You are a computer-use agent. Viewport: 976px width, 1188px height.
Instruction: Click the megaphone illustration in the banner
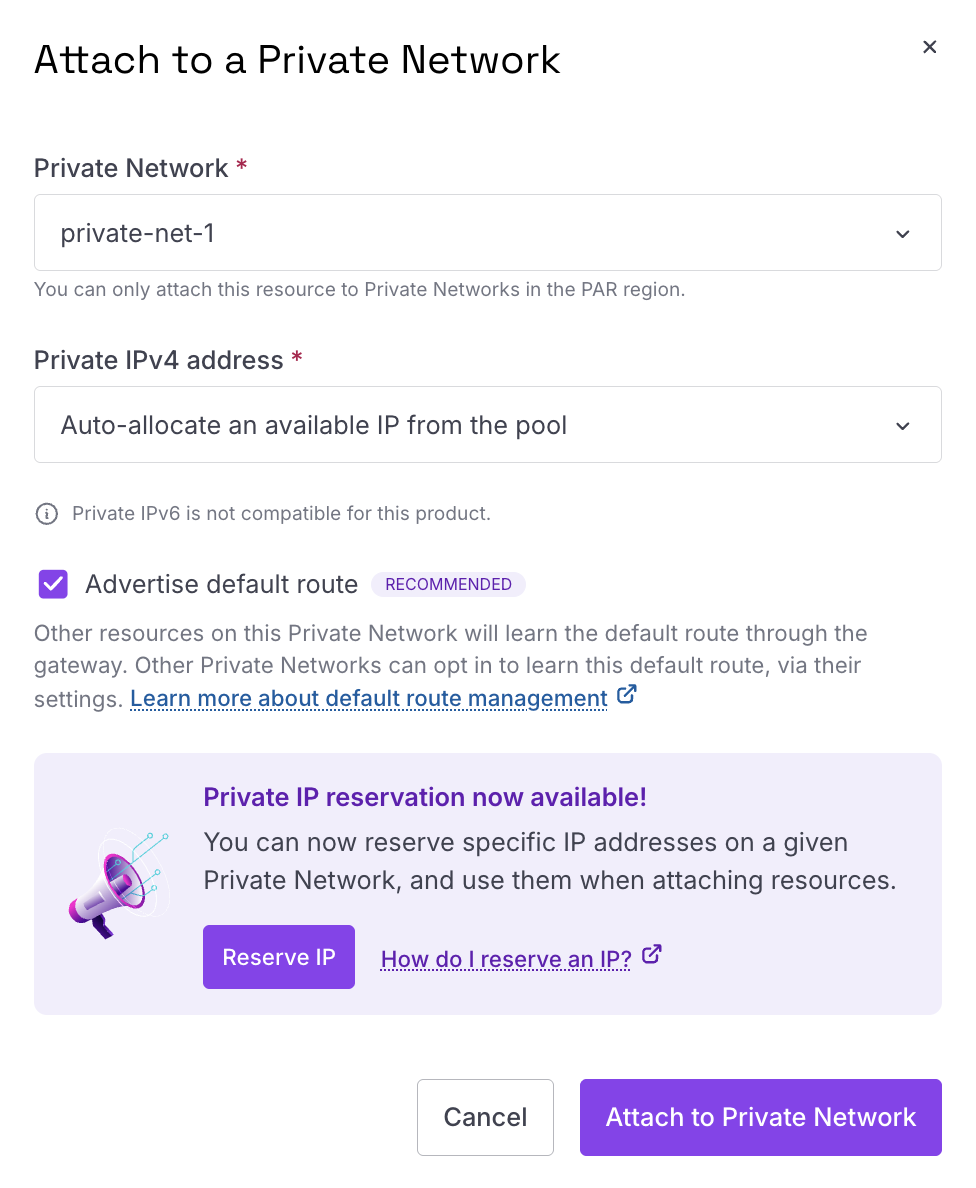tap(119, 883)
